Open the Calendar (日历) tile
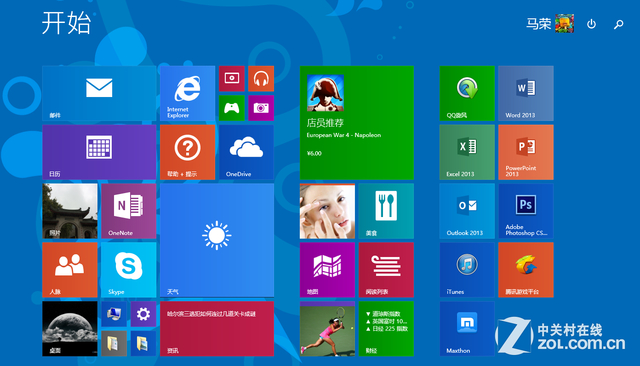Image resolution: width=640 pixels, height=366 pixels. 99,152
